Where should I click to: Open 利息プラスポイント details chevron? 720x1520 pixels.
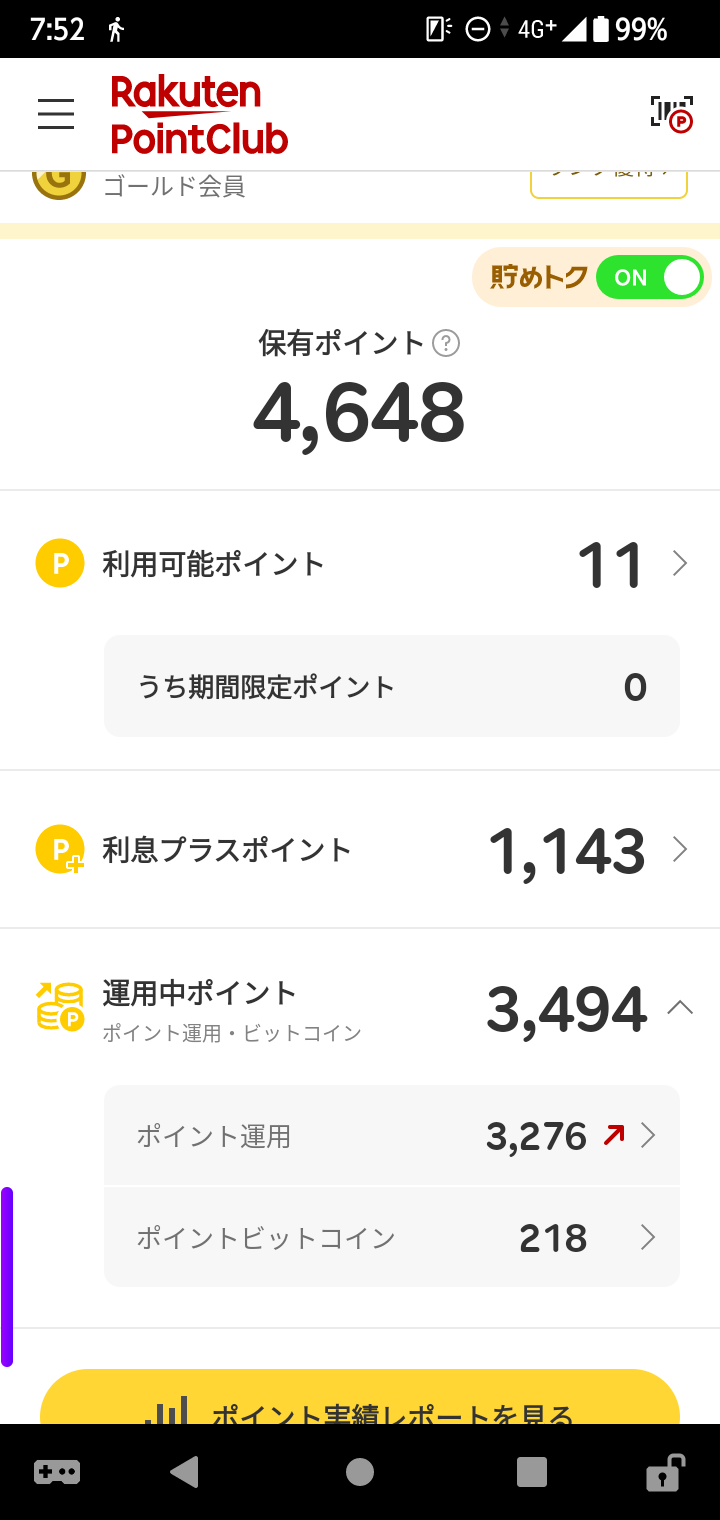680,850
